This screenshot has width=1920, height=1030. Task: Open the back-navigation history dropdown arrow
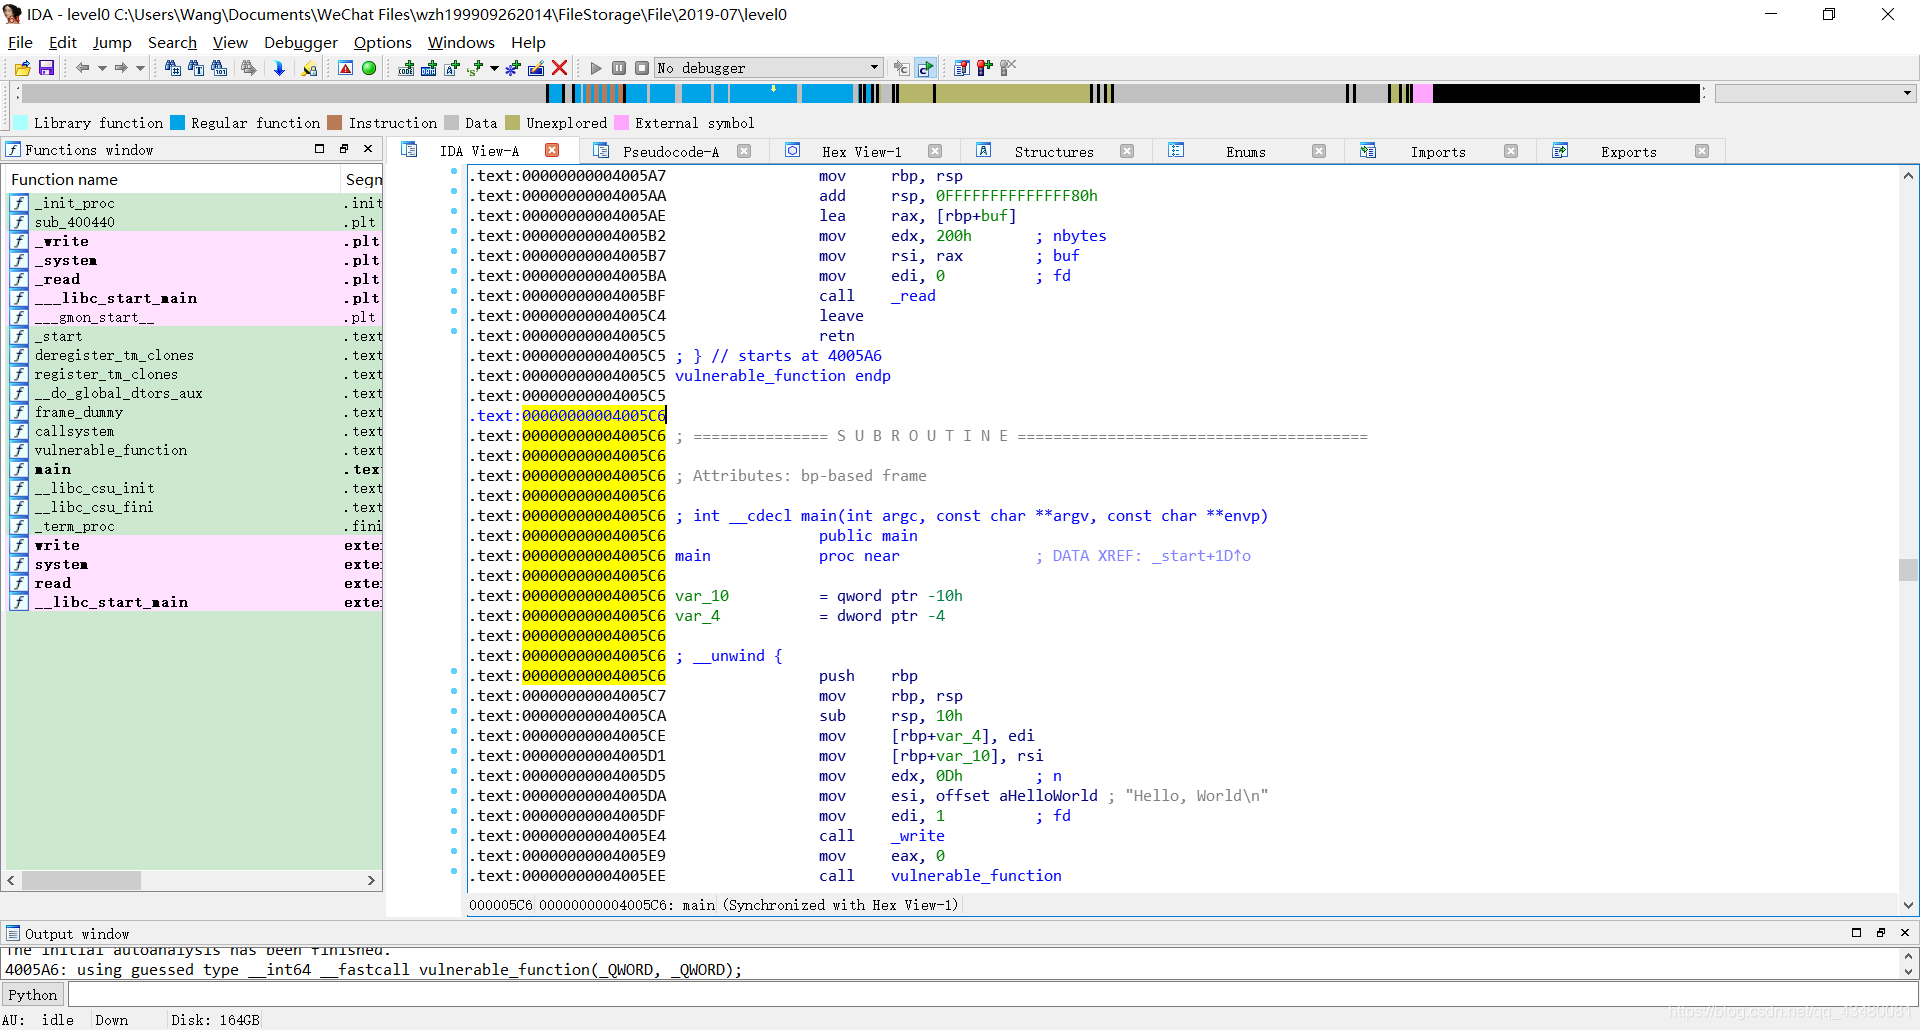point(102,68)
